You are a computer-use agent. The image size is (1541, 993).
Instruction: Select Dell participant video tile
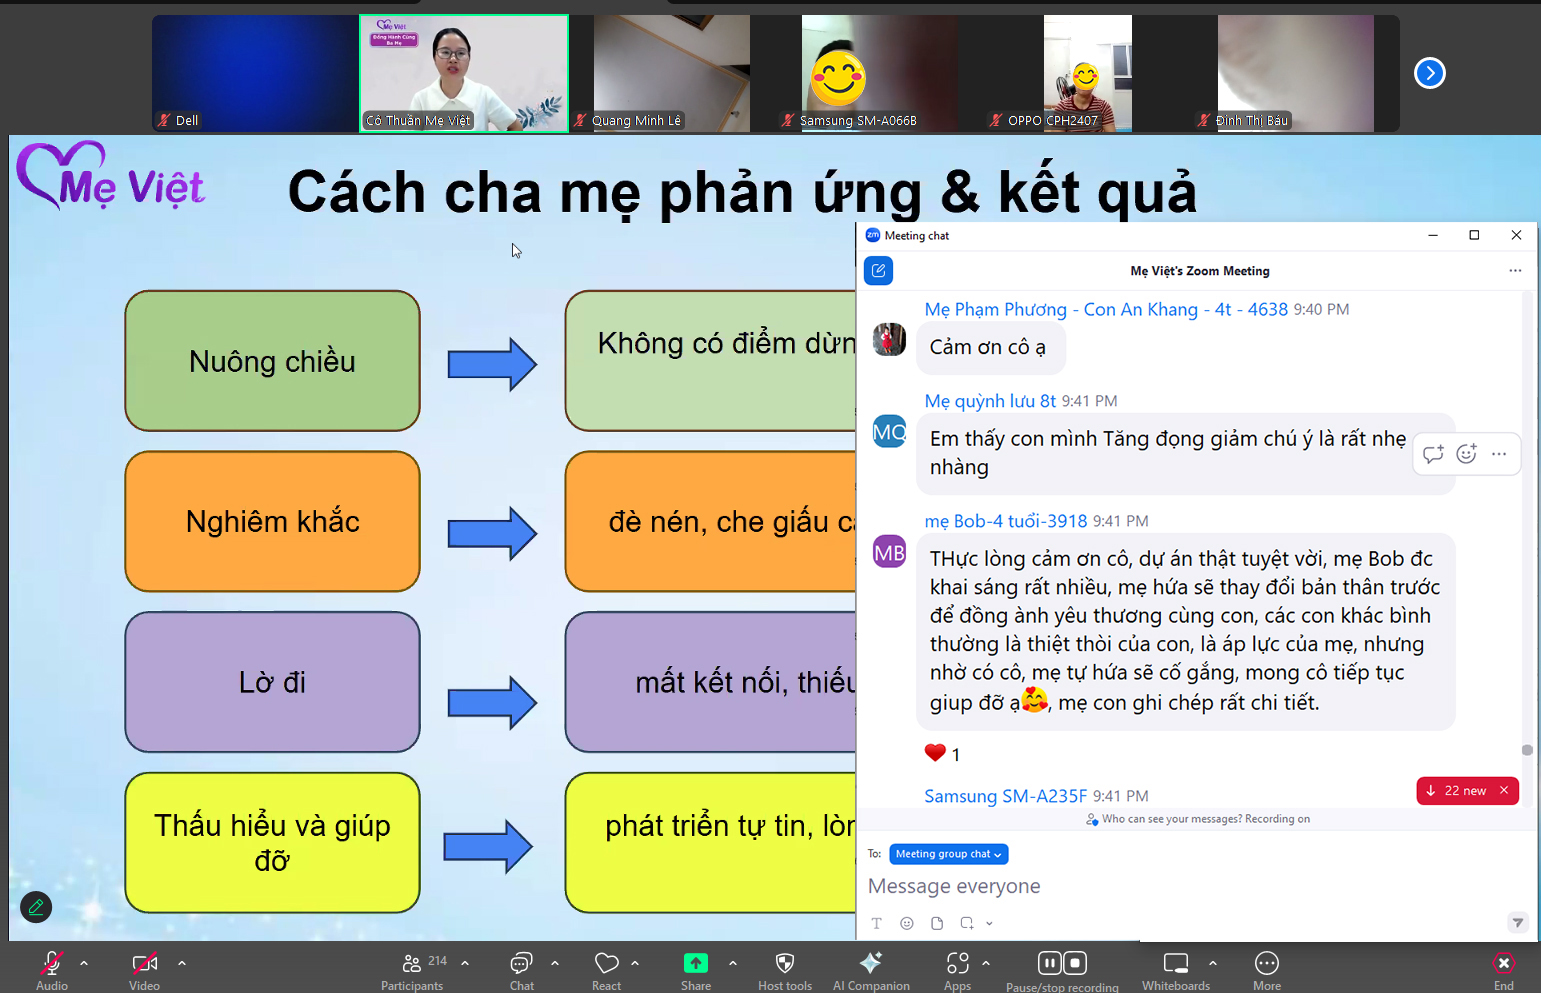tap(254, 73)
